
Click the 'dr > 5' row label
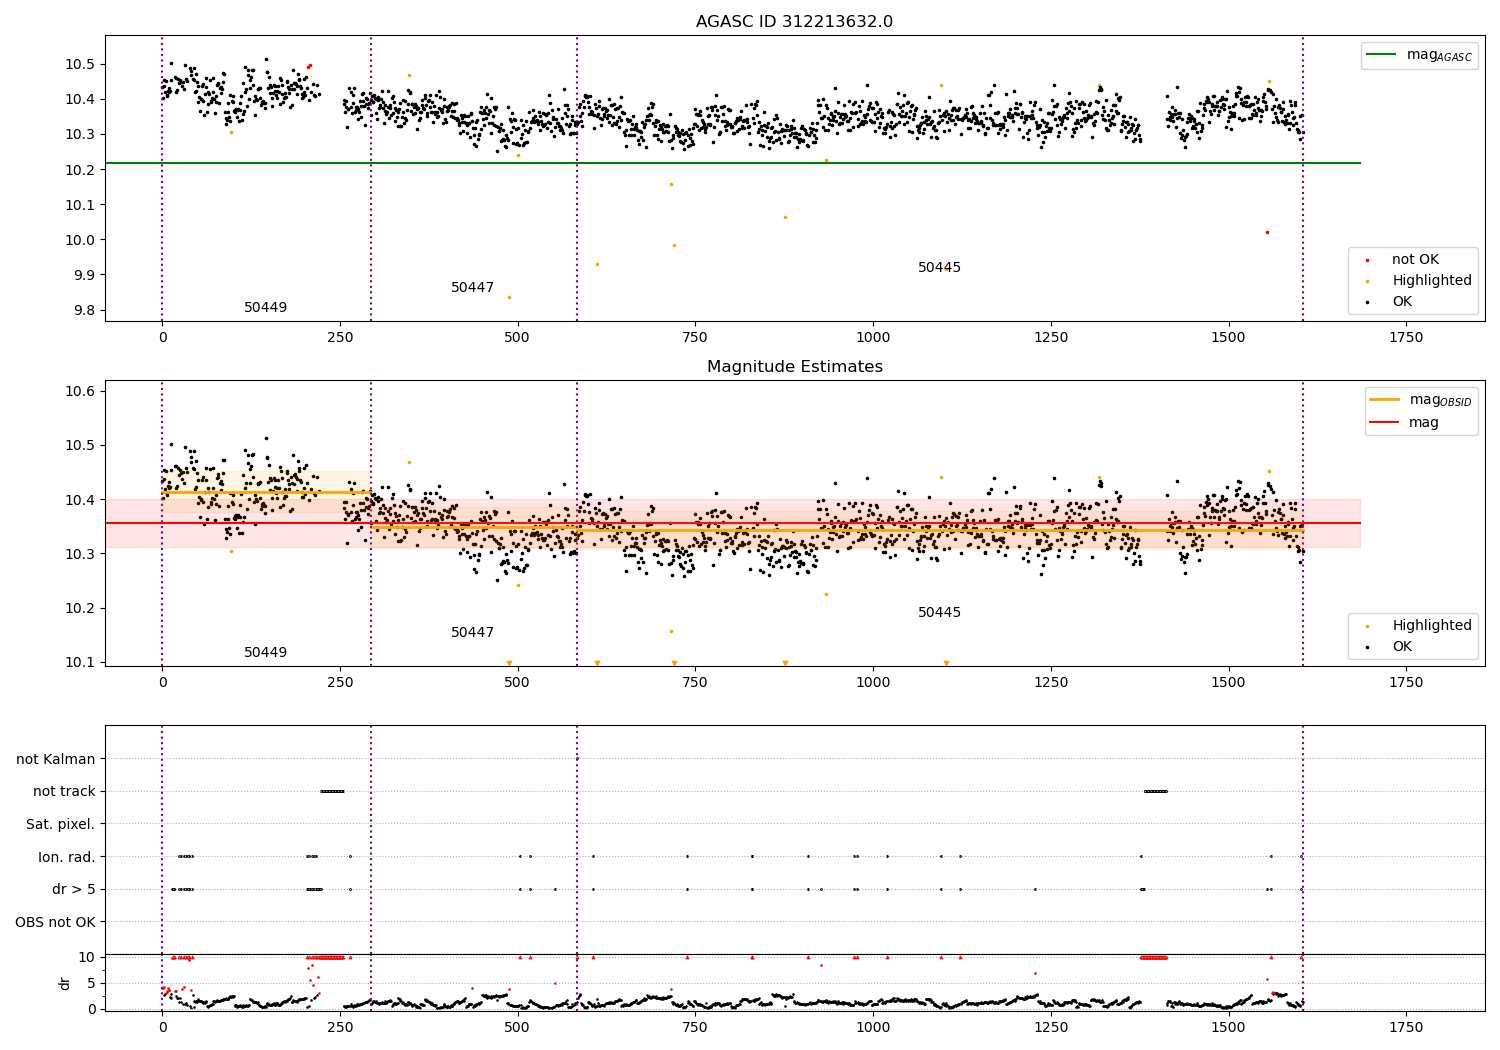click(74, 890)
